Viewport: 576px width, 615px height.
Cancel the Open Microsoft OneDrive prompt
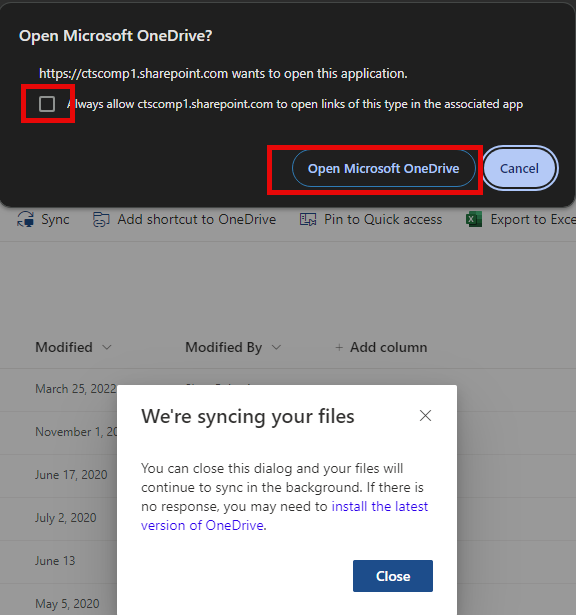[x=520, y=169]
